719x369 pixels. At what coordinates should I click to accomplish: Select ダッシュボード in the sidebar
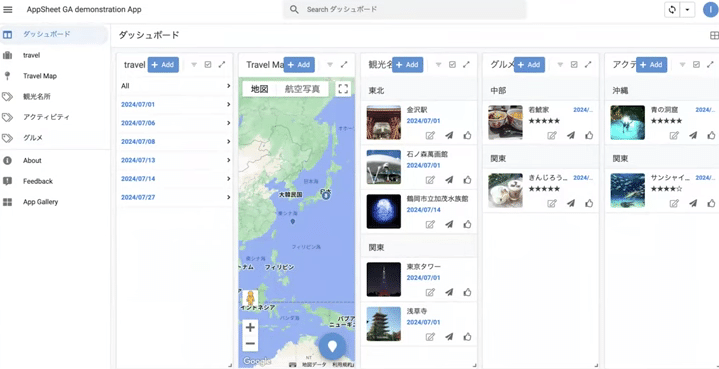click(54, 34)
